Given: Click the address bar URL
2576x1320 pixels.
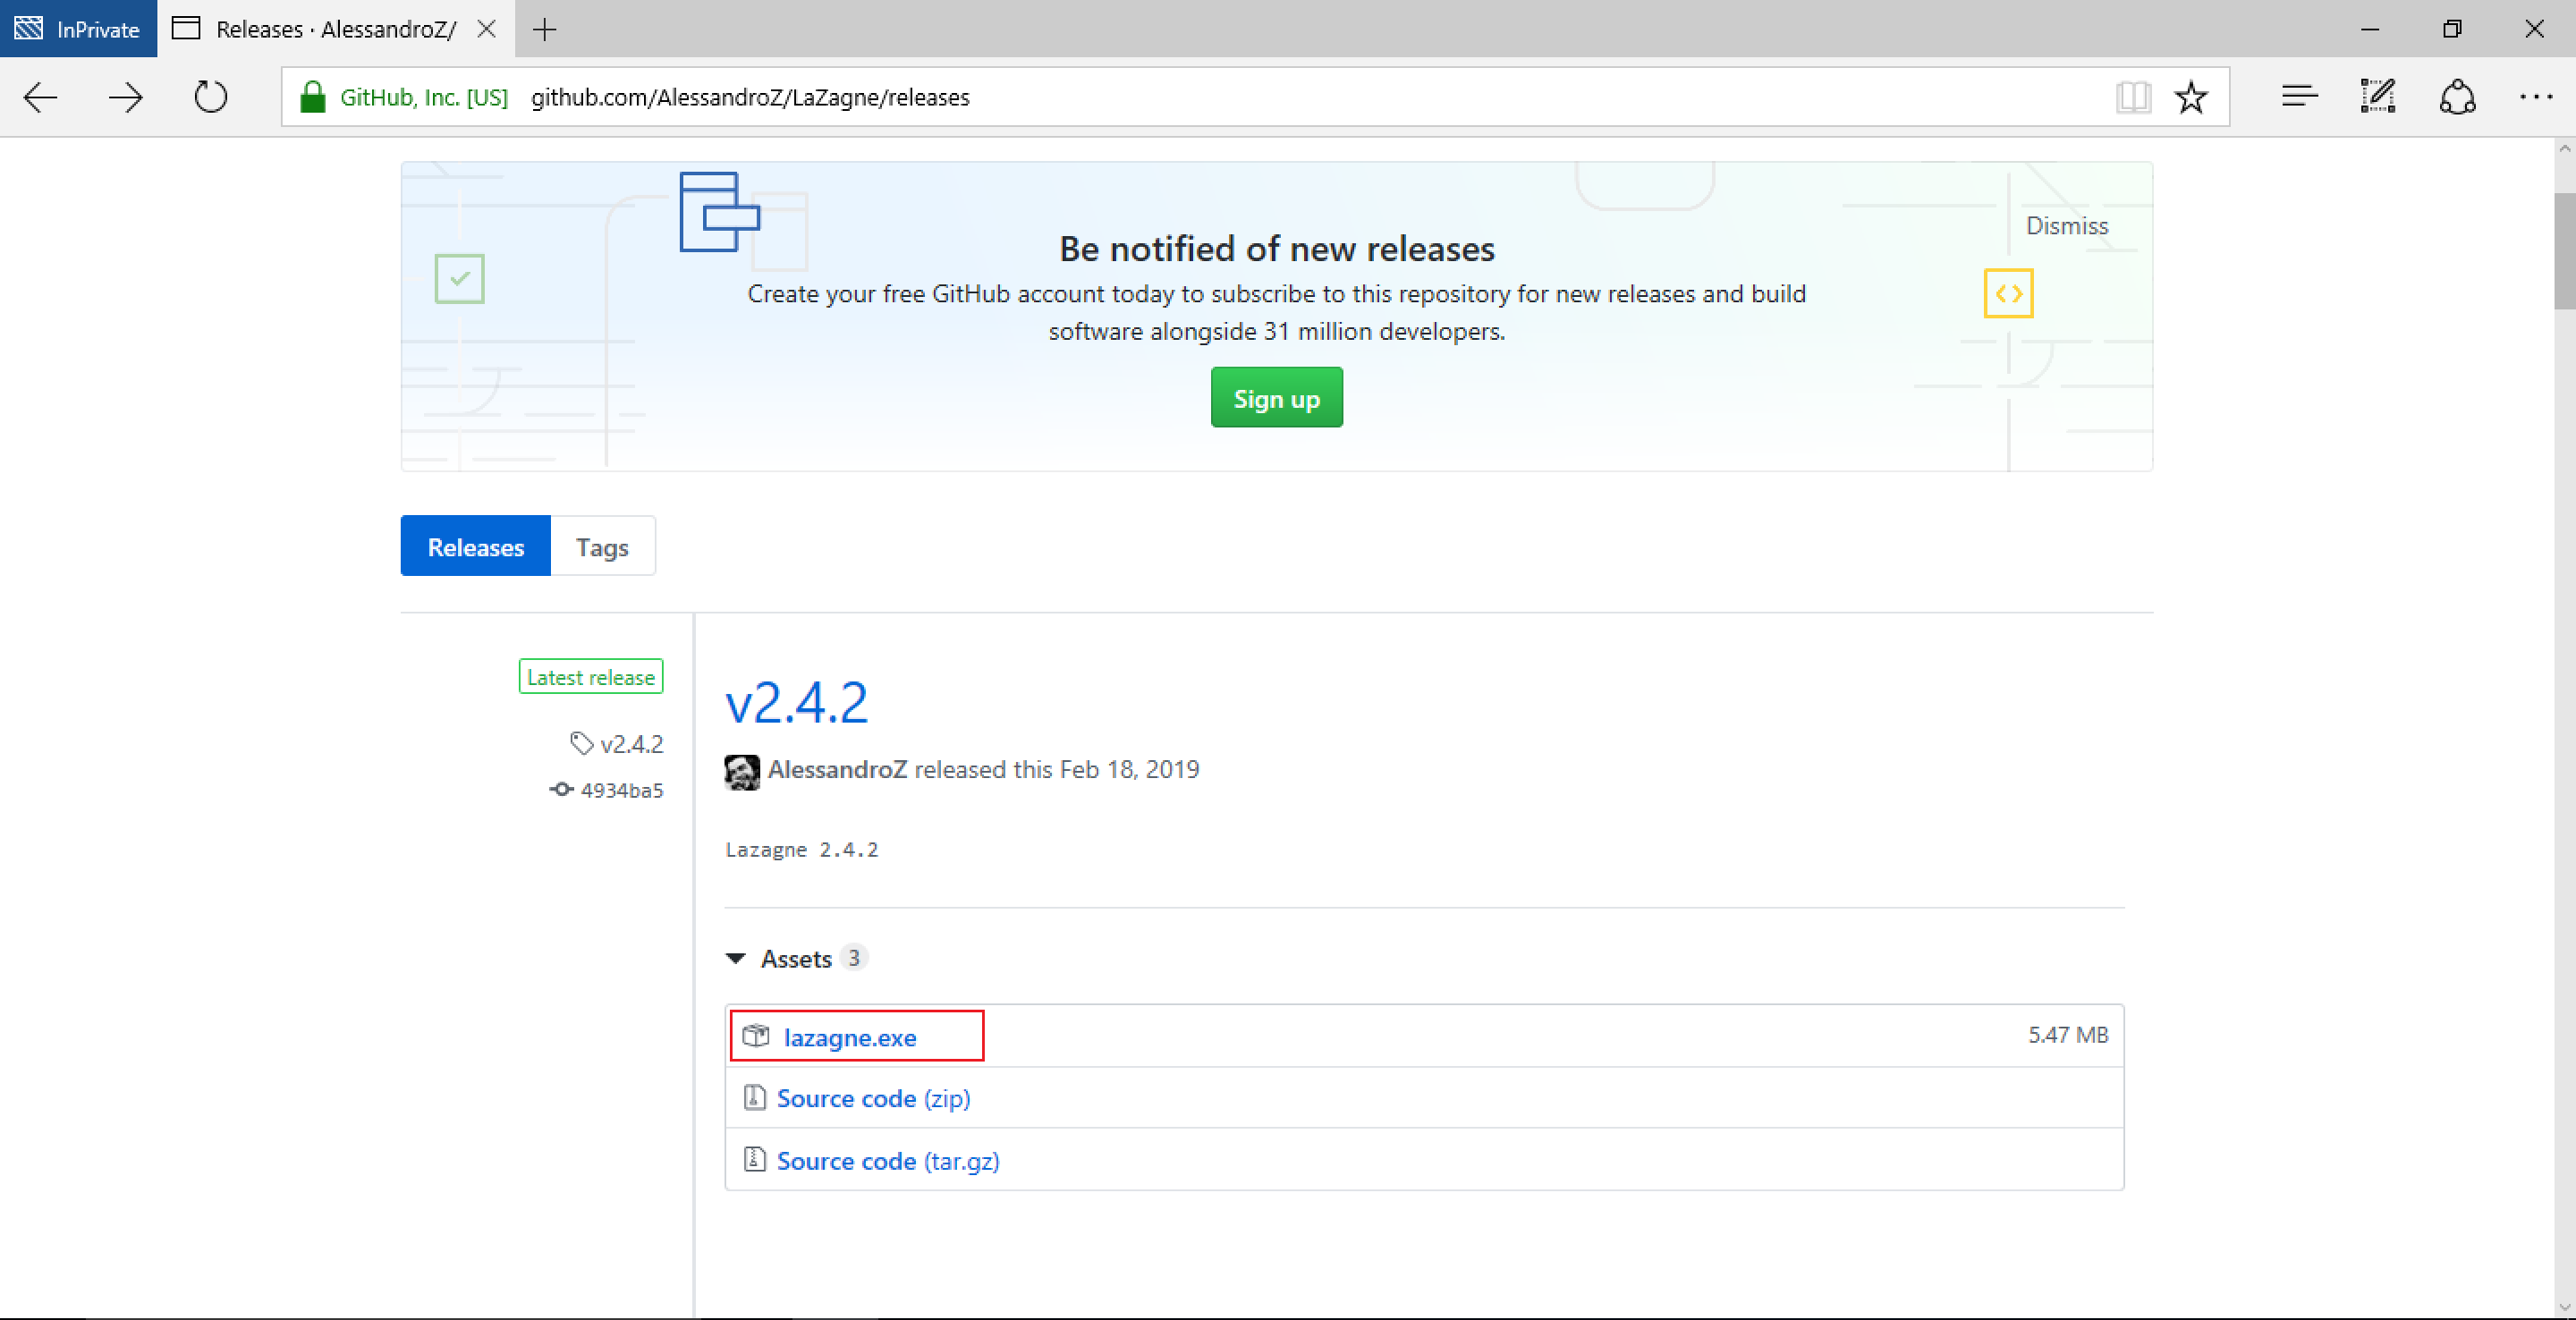Looking at the screenshot, I should coord(750,97).
